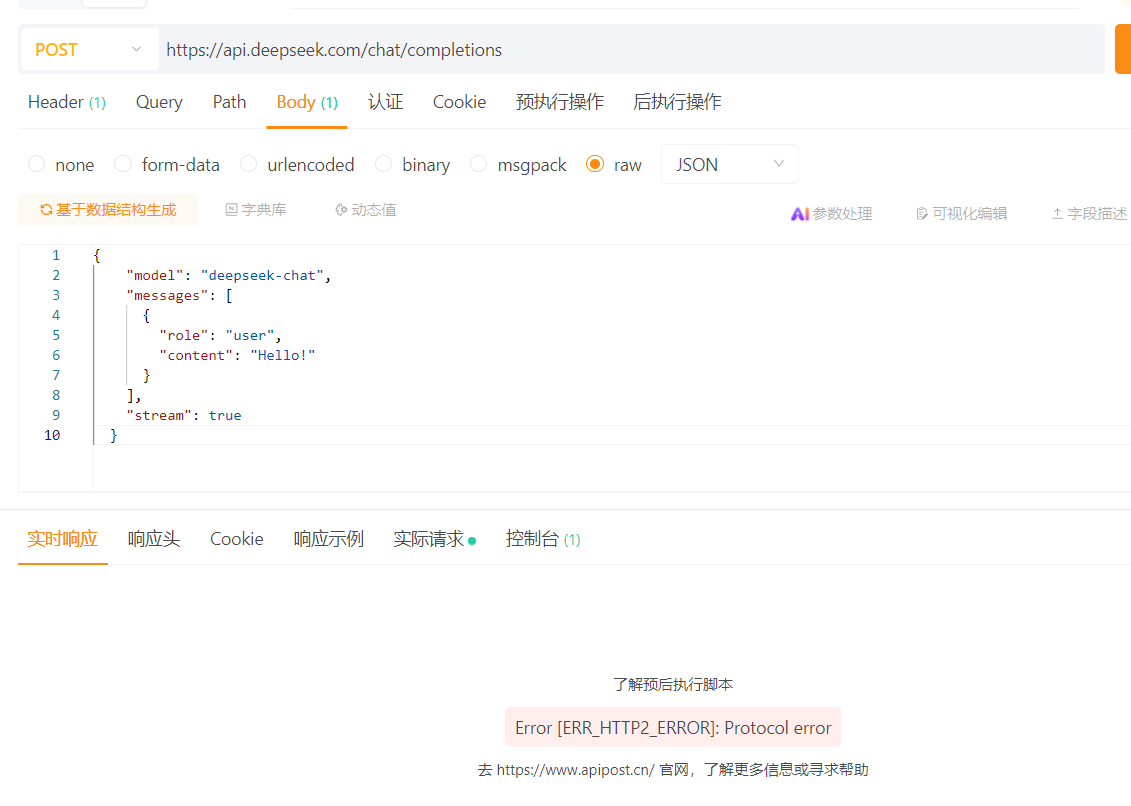Open the 实际请求 tab
This screenshot has width=1131, height=806.
tap(434, 539)
